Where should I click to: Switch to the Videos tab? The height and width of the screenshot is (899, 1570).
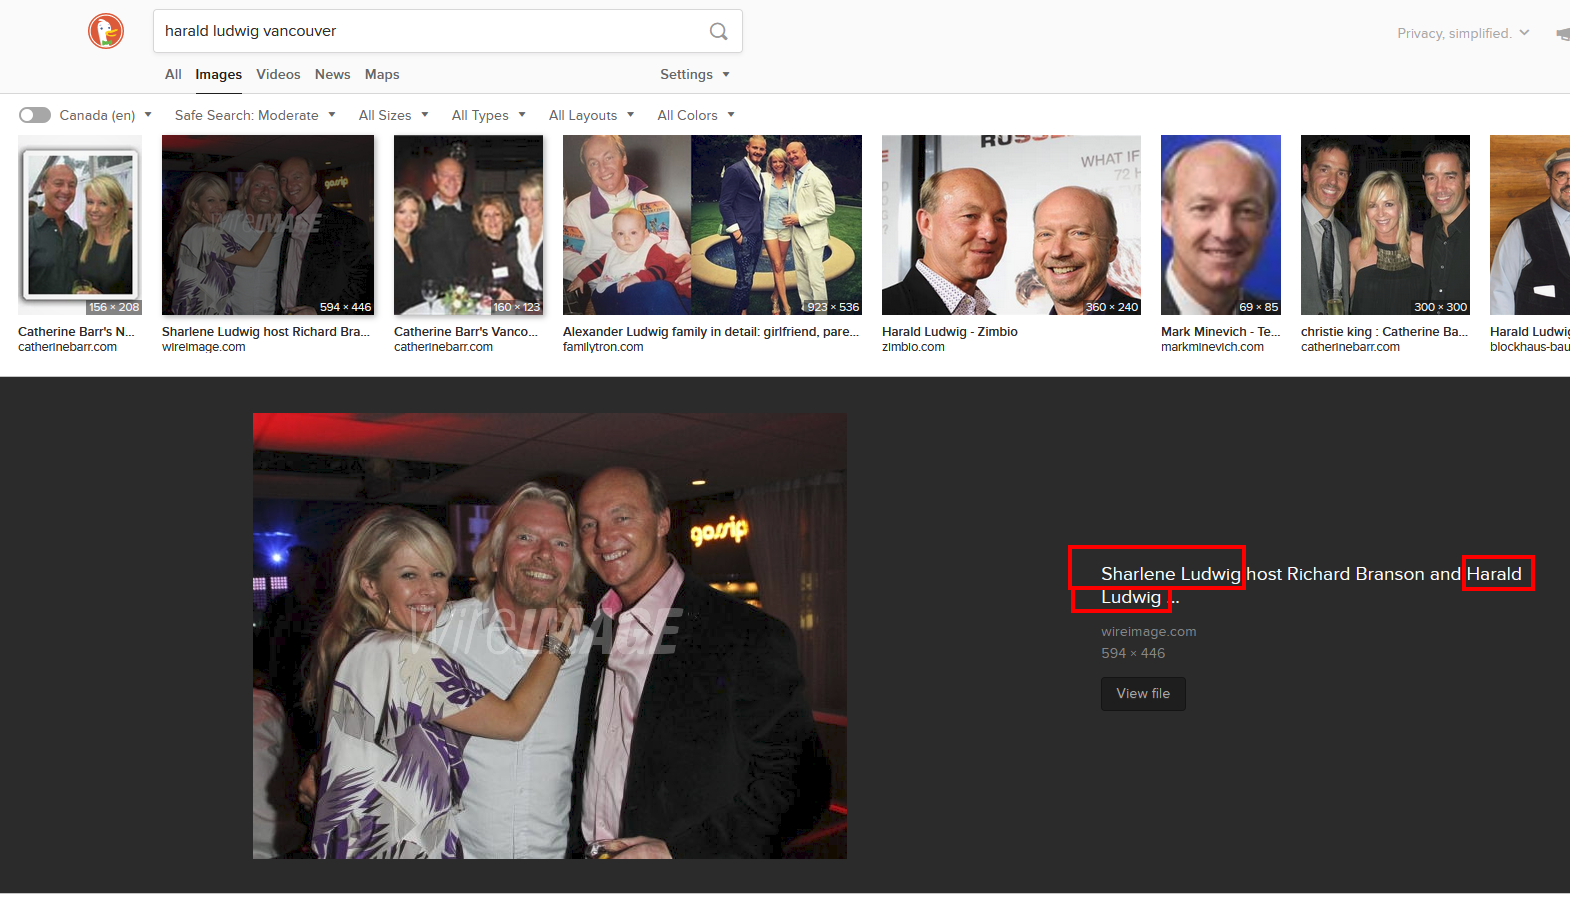click(x=278, y=74)
